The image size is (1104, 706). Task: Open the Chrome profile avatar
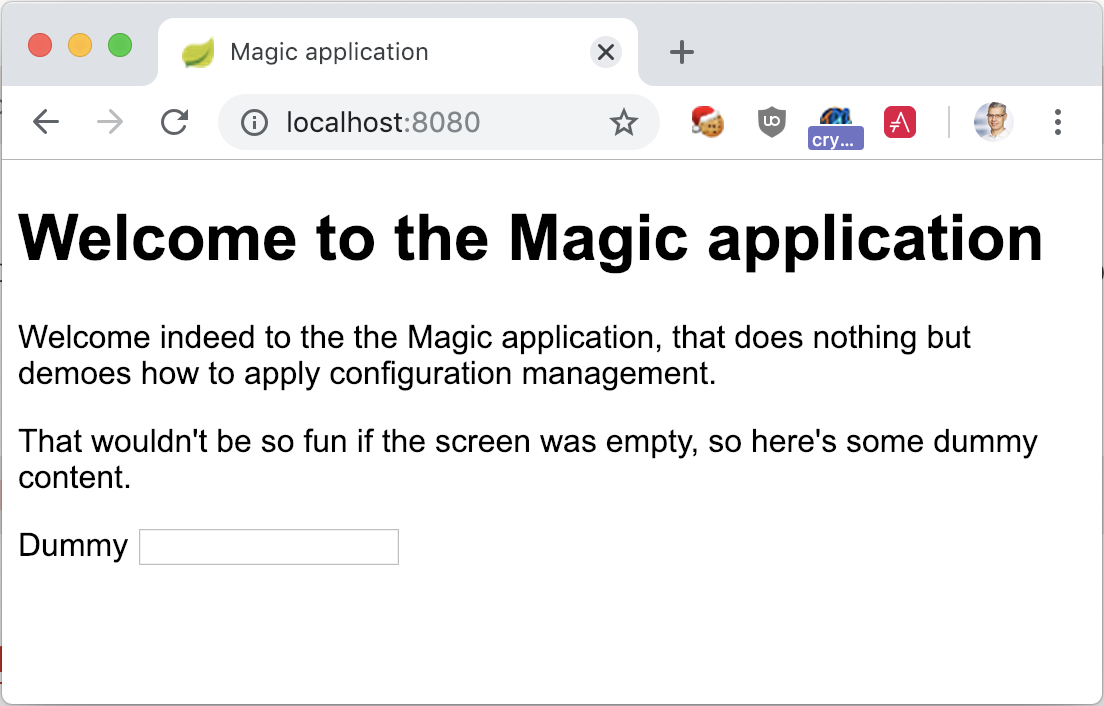coord(992,121)
